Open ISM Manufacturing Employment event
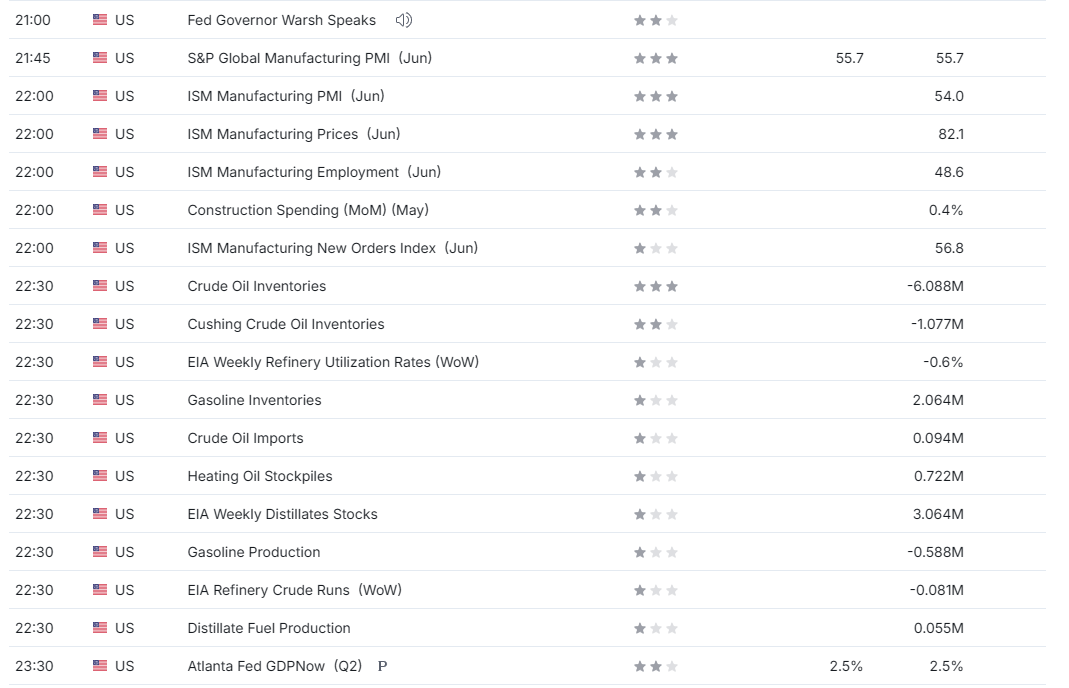1069x688 pixels. [x=314, y=172]
